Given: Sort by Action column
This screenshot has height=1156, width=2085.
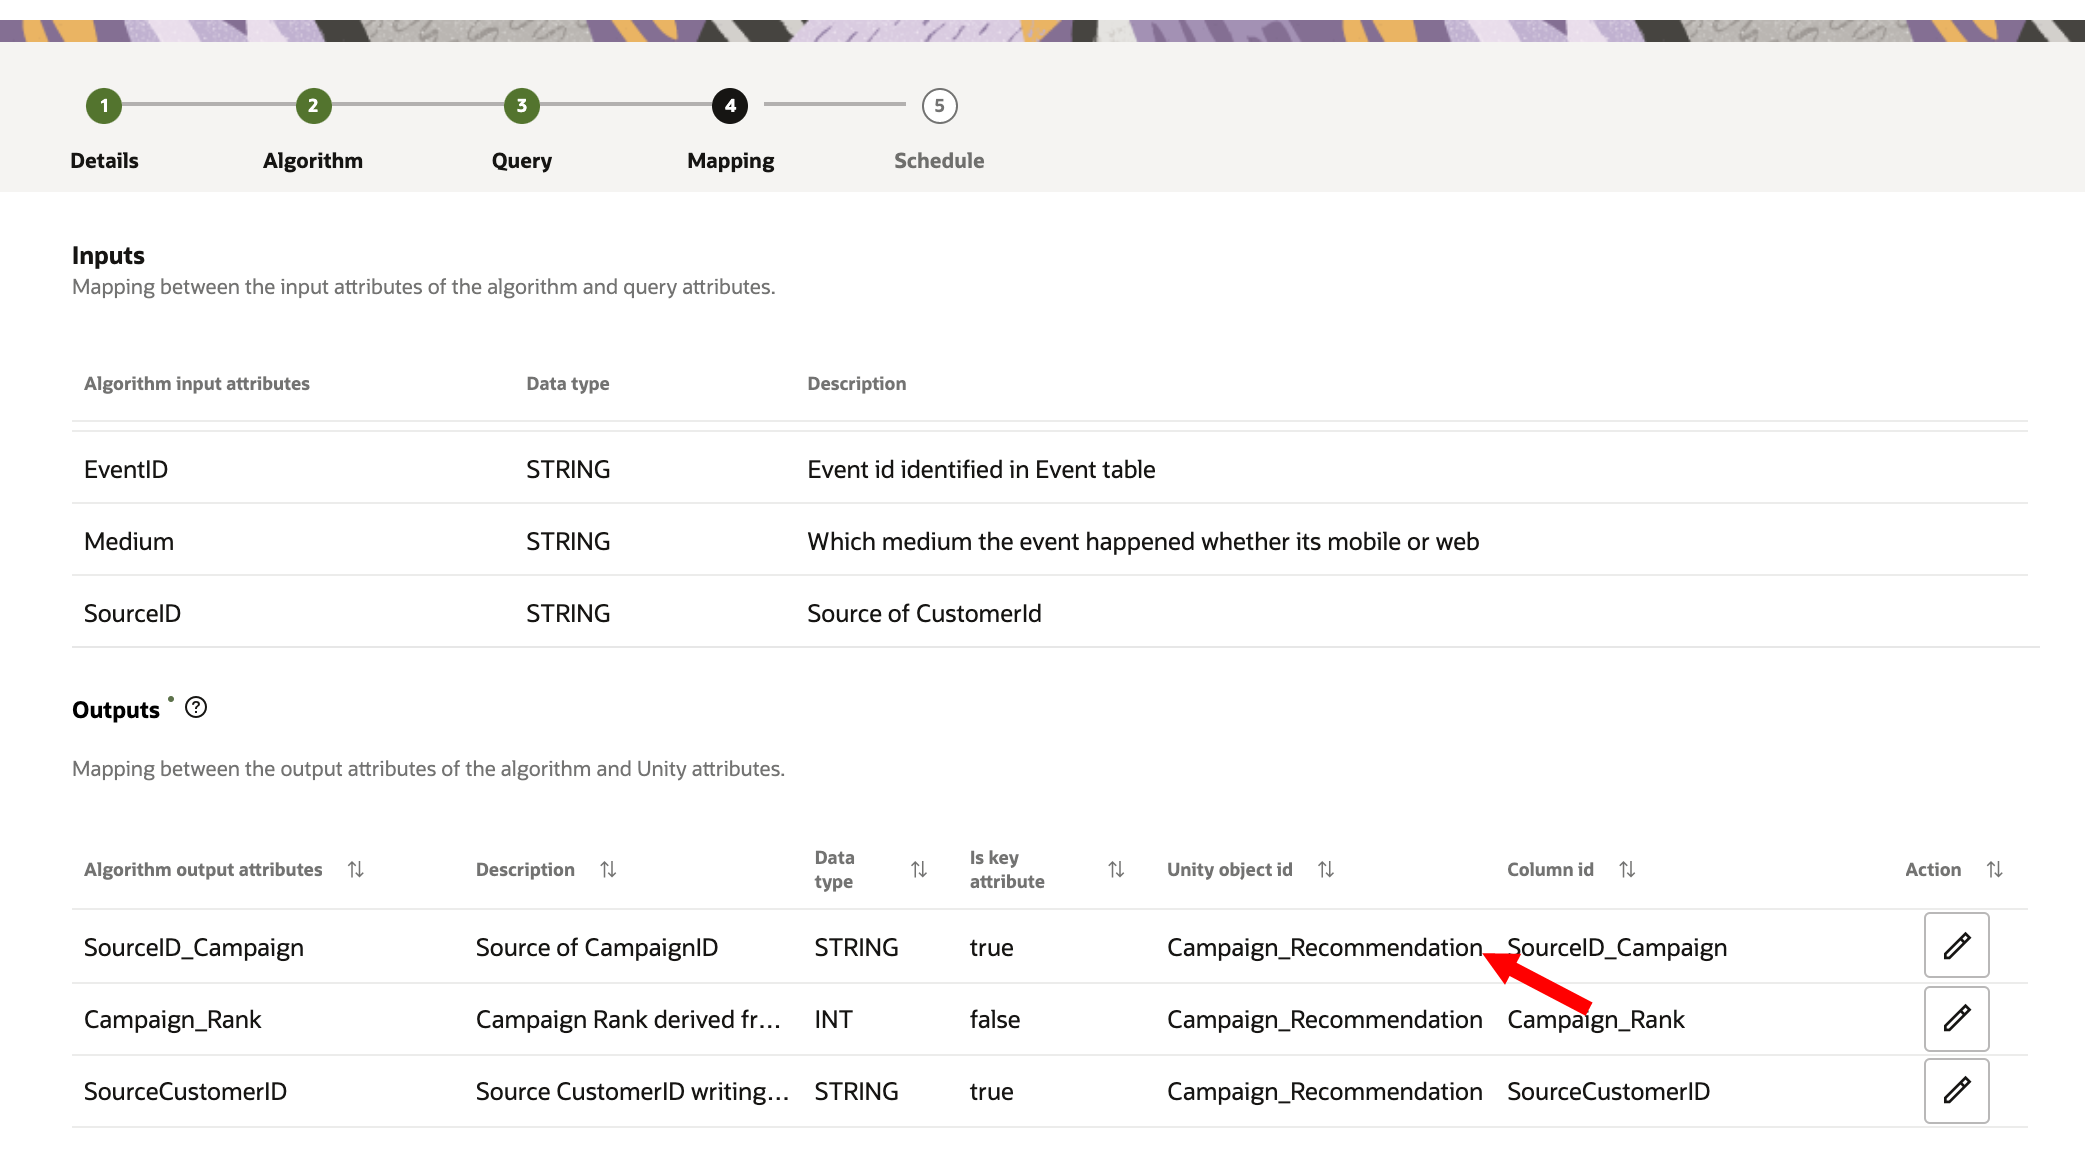Looking at the screenshot, I should point(1994,870).
